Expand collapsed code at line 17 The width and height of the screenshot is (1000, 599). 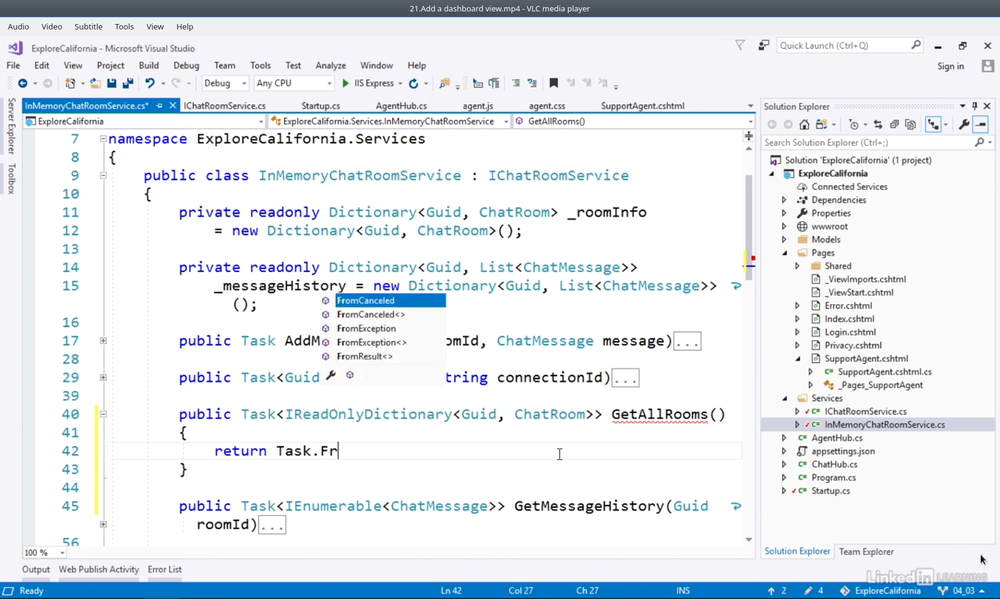coord(103,341)
